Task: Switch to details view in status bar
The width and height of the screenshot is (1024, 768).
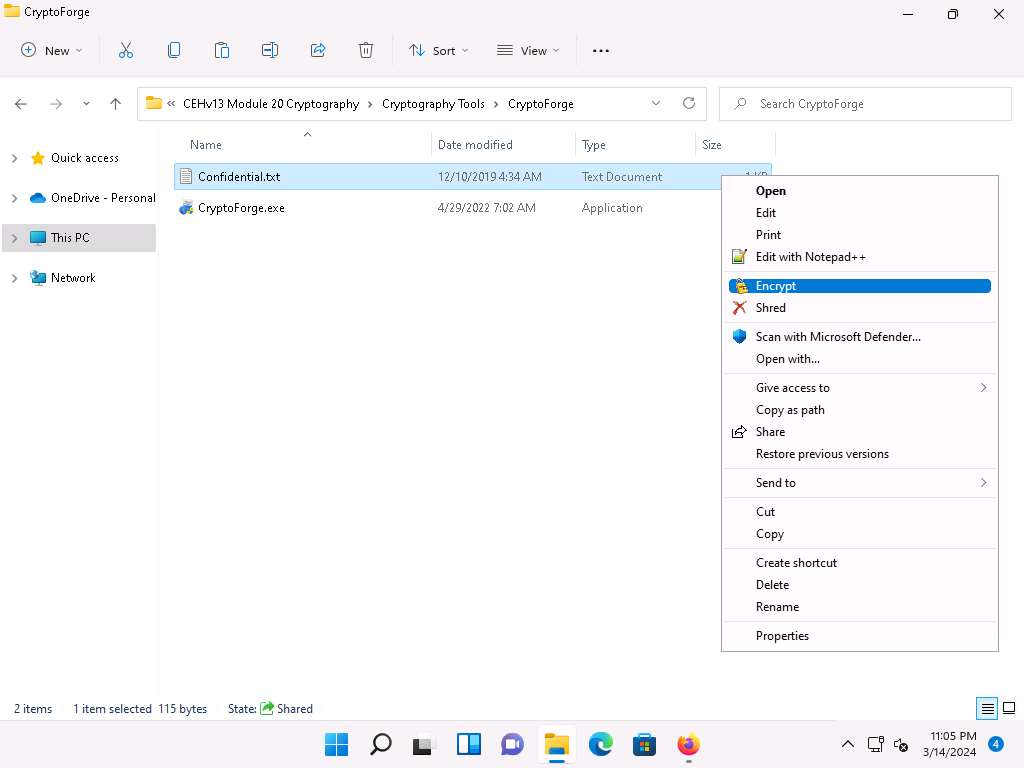Action: pos(987,709)
